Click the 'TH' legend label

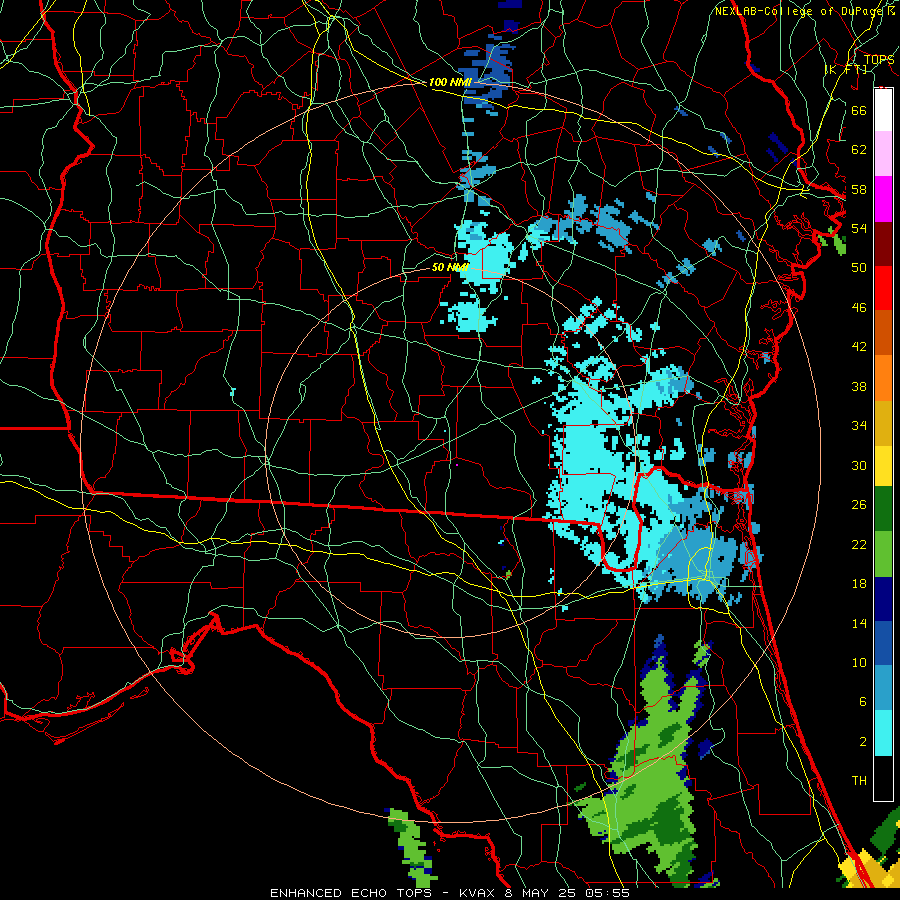tap(859, 780)
